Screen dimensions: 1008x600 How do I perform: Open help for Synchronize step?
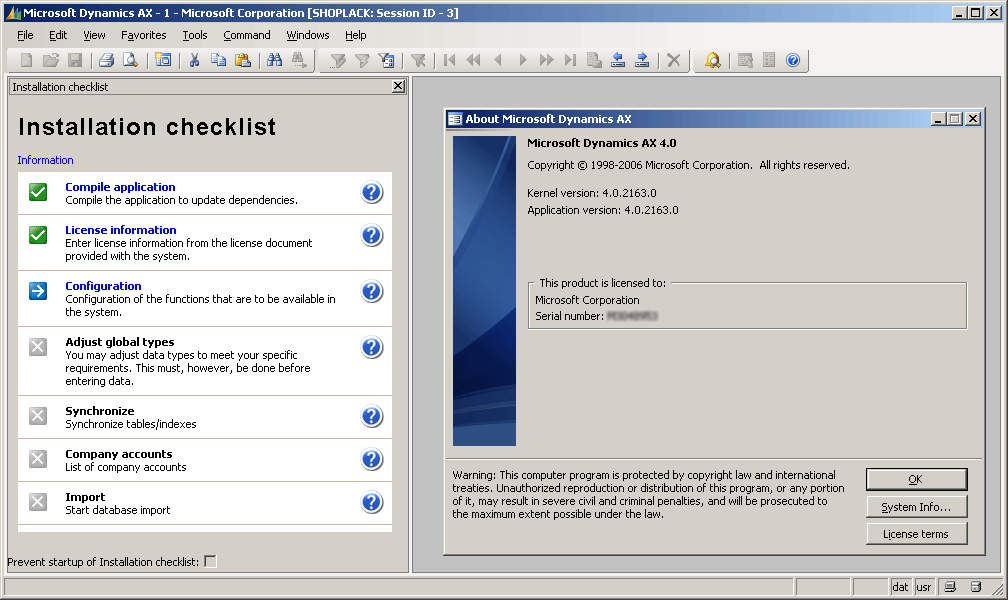372,416
